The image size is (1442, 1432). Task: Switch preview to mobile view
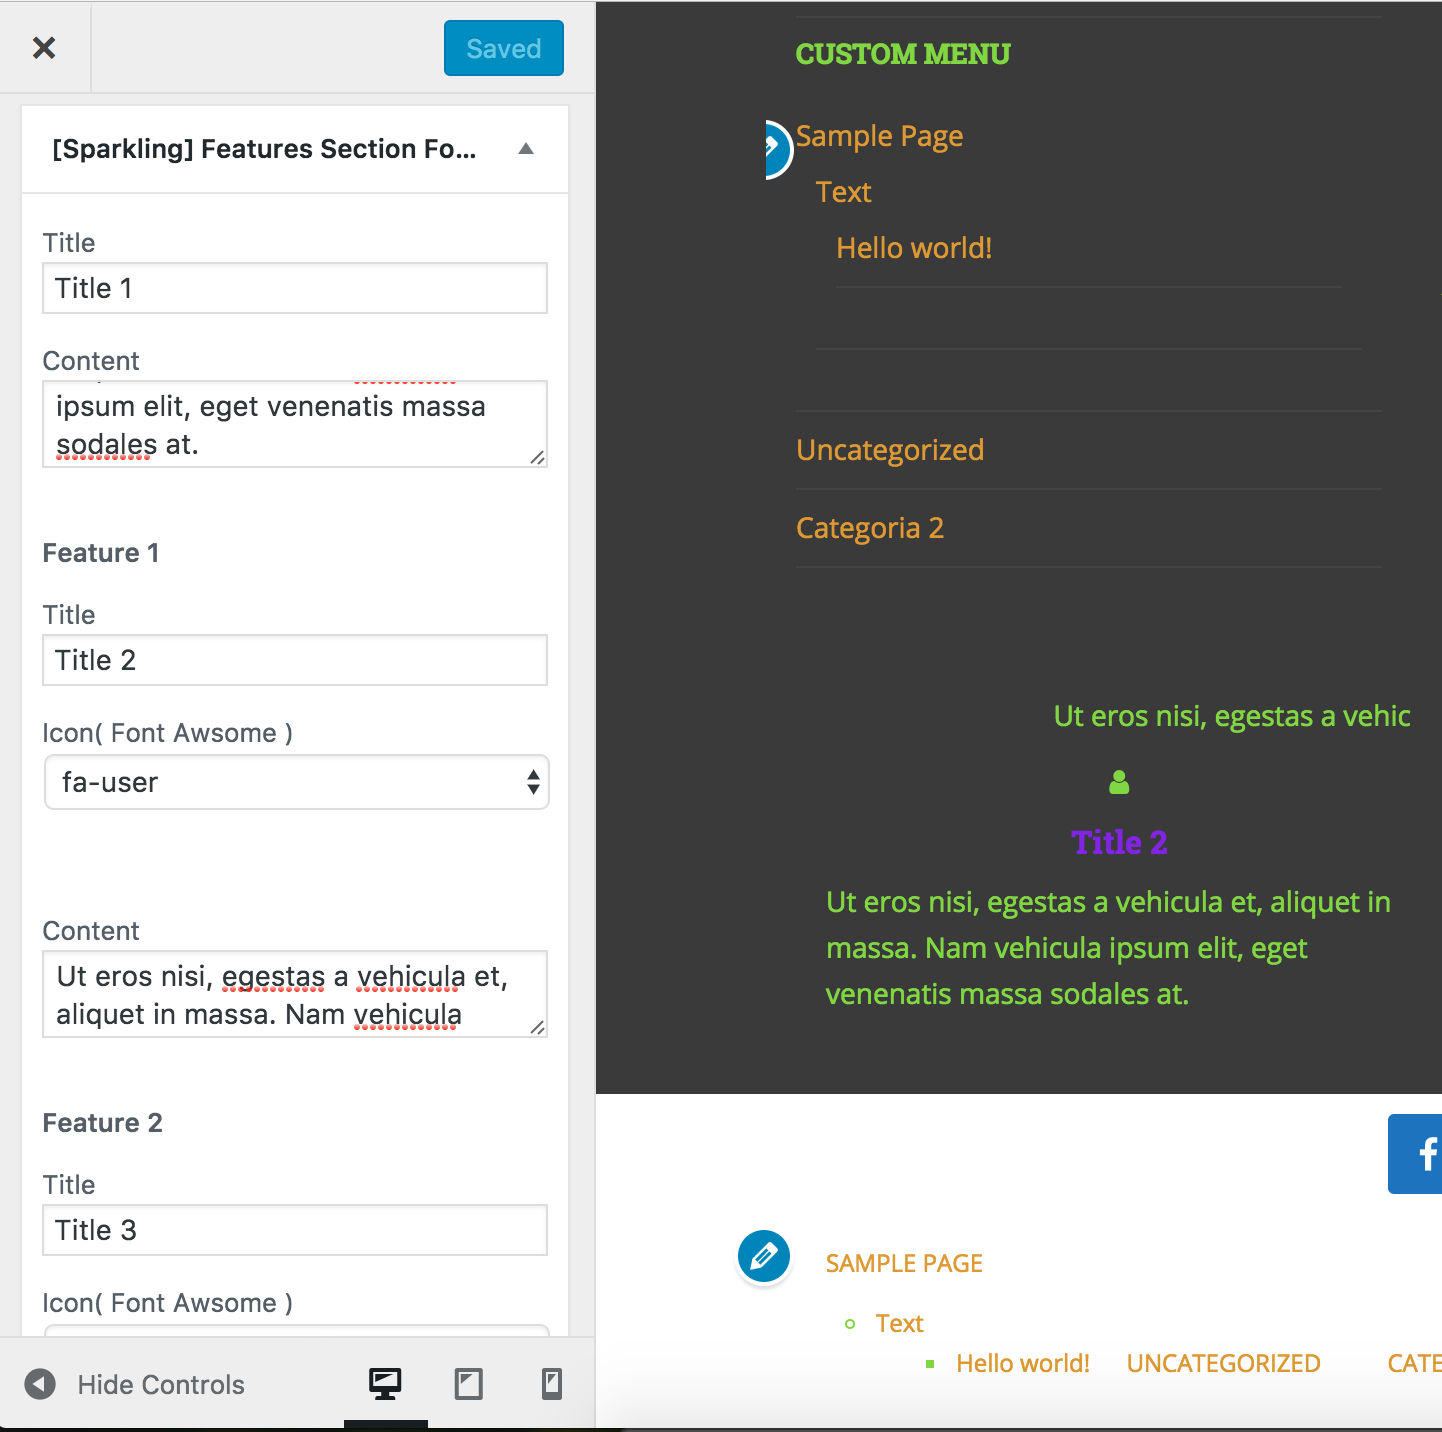[551, 1384]
